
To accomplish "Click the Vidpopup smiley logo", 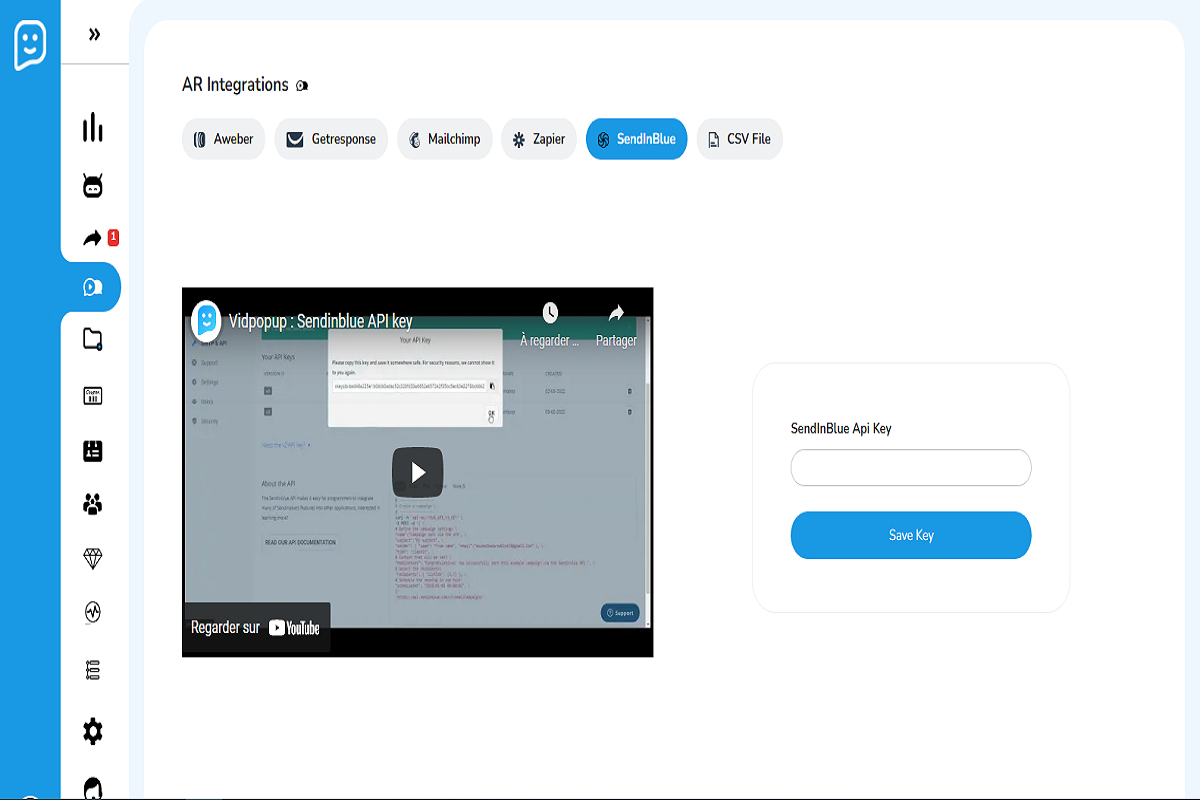I will (x=30, y=45).
